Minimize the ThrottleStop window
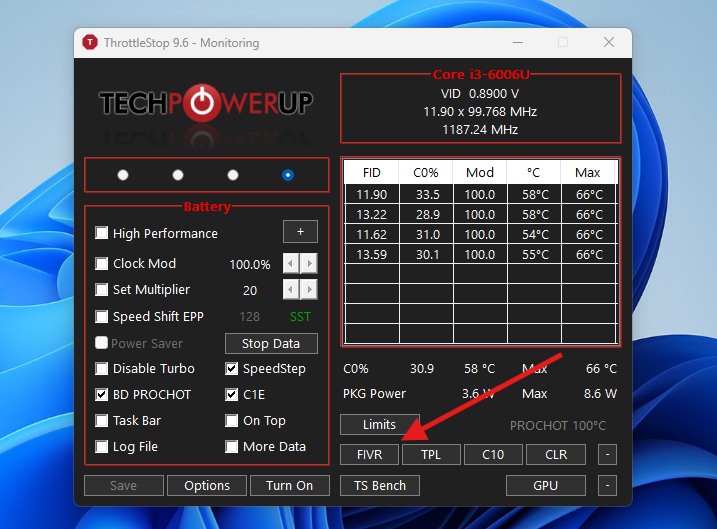717x529 pixels. [x=518, y=43]
